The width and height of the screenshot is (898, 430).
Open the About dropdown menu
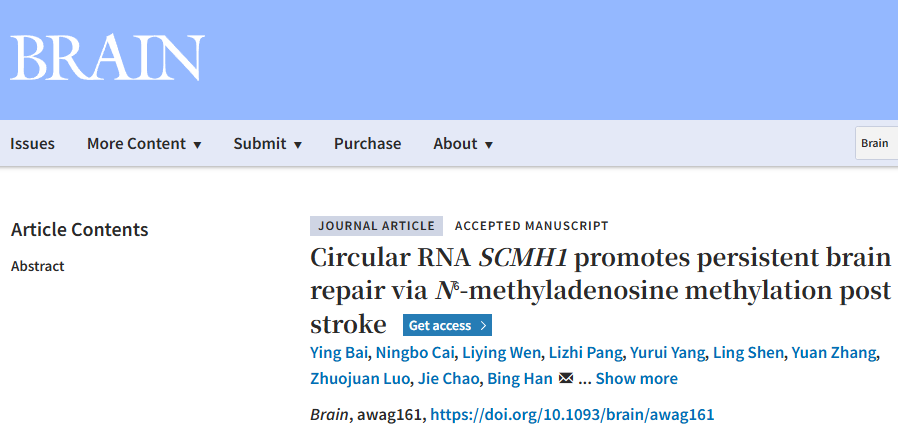click(x=463, y=143)
